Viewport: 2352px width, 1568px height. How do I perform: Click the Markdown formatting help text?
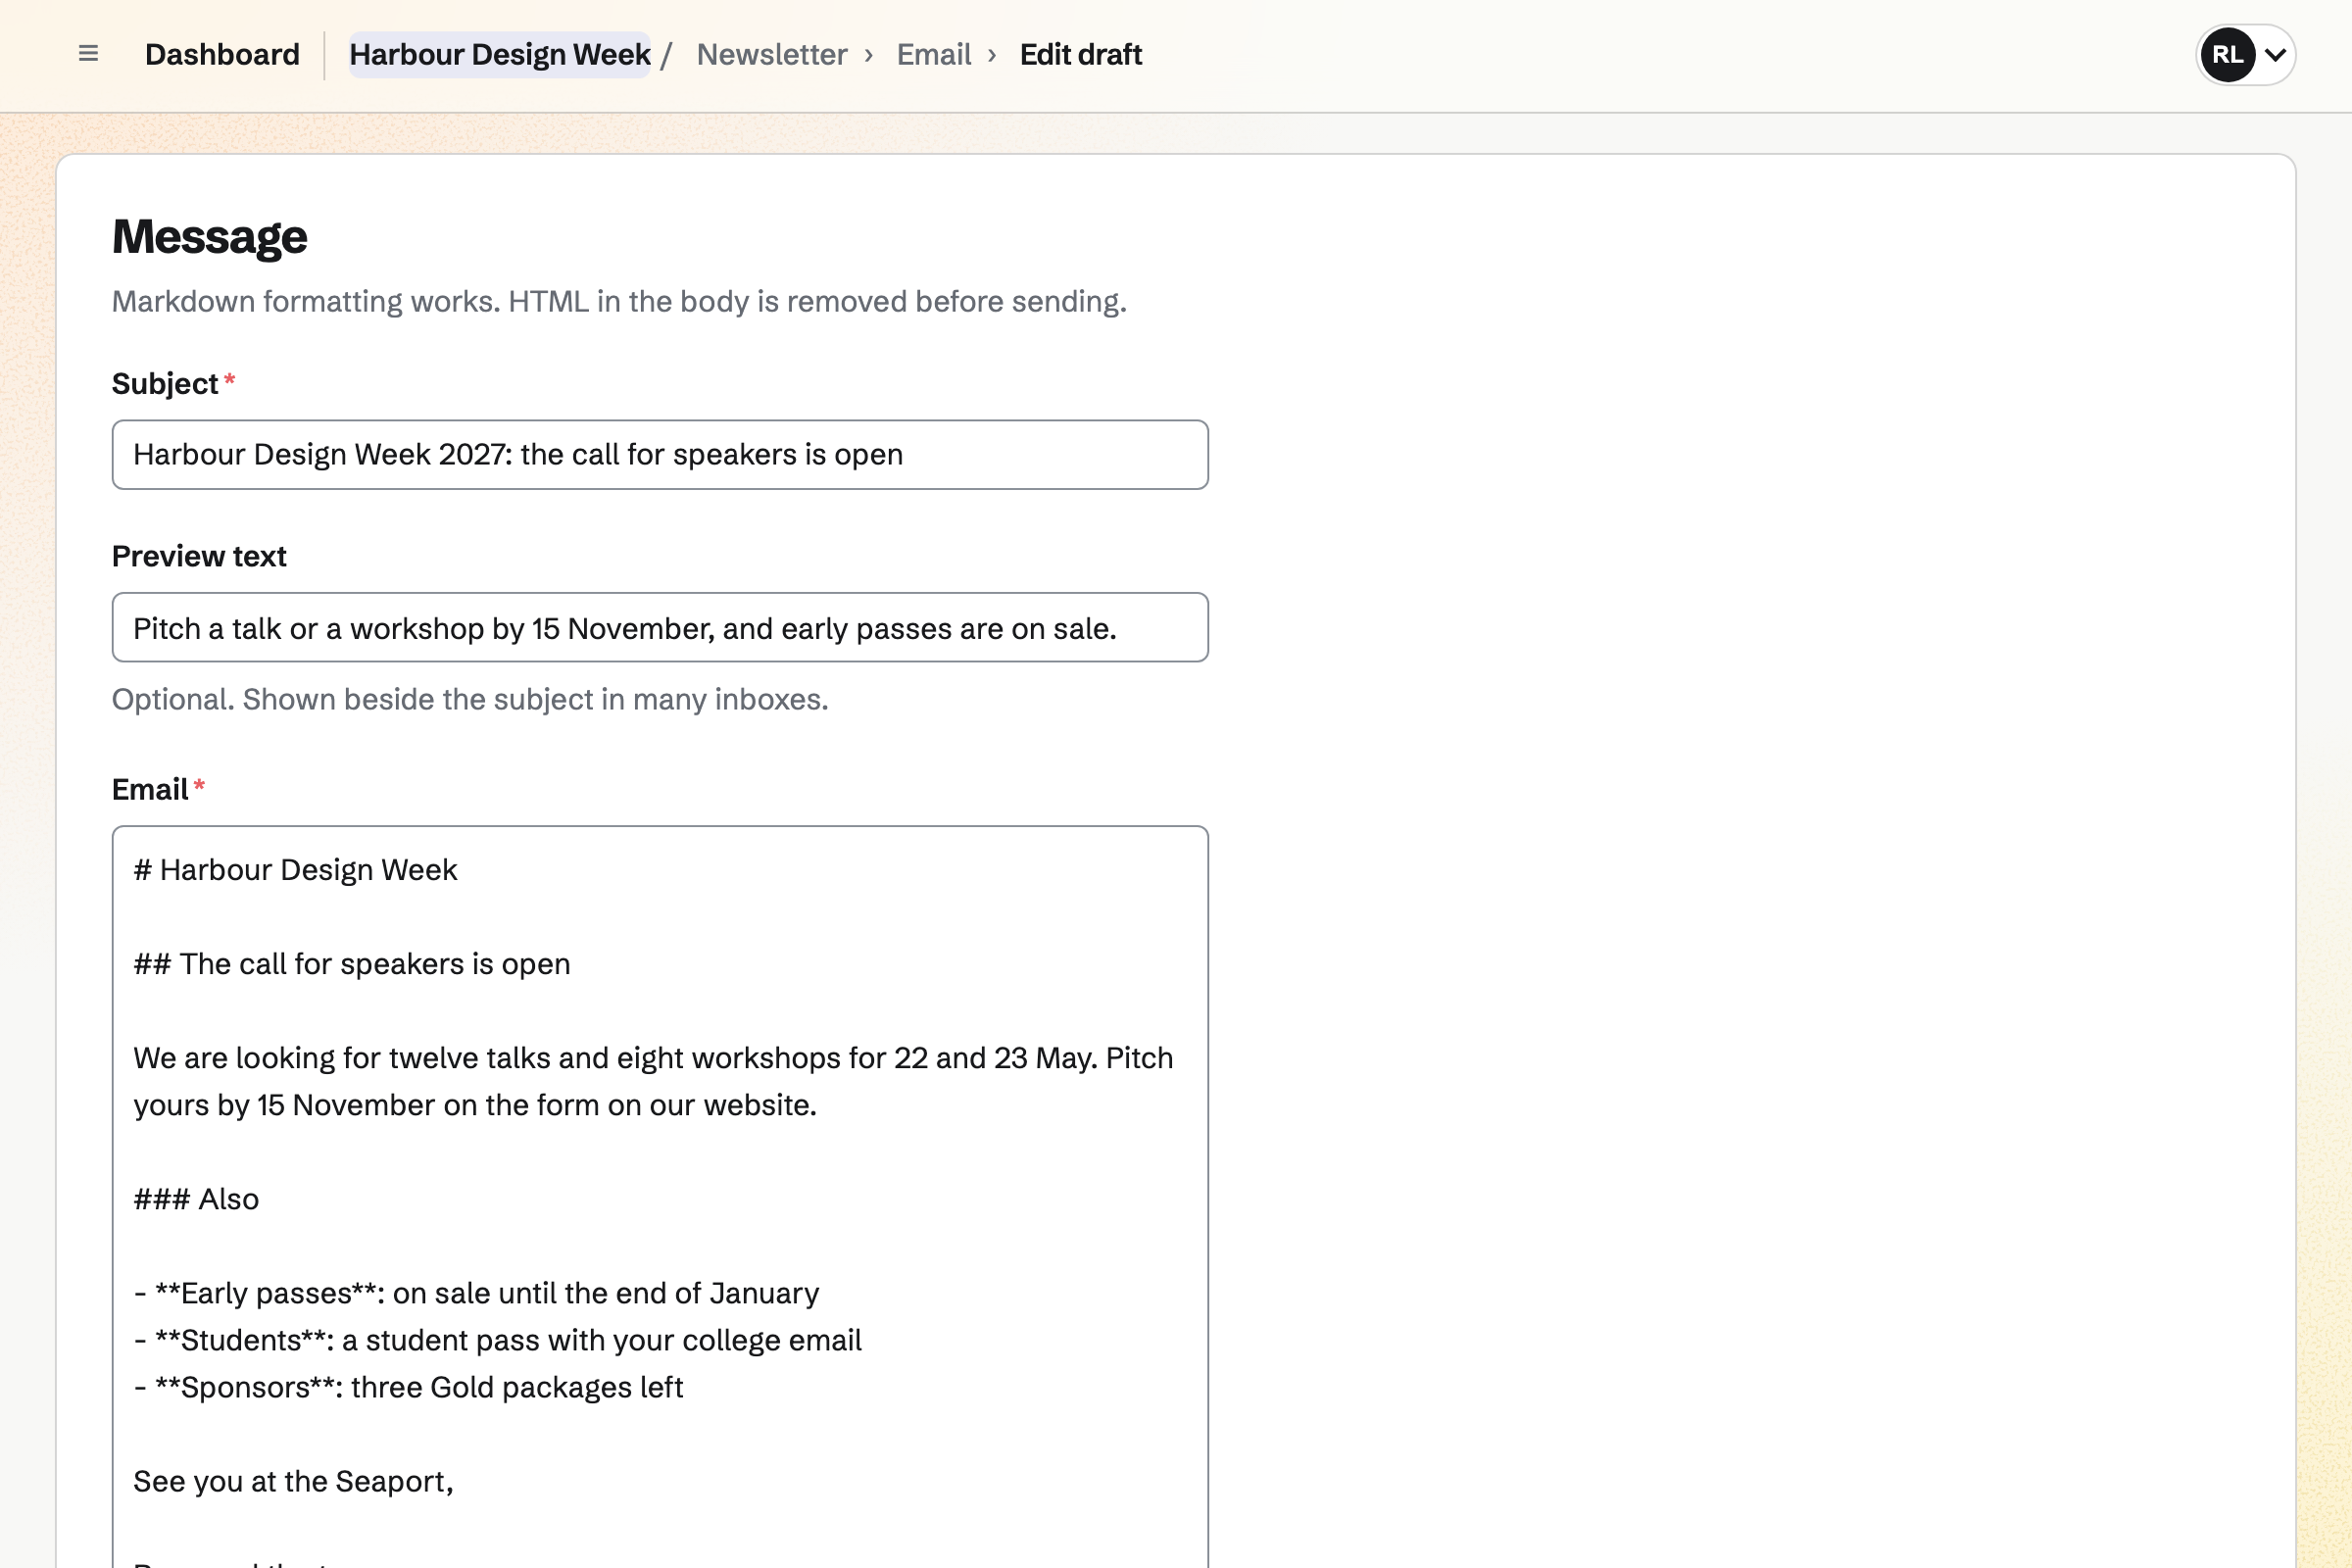click(x=619, y=302)
